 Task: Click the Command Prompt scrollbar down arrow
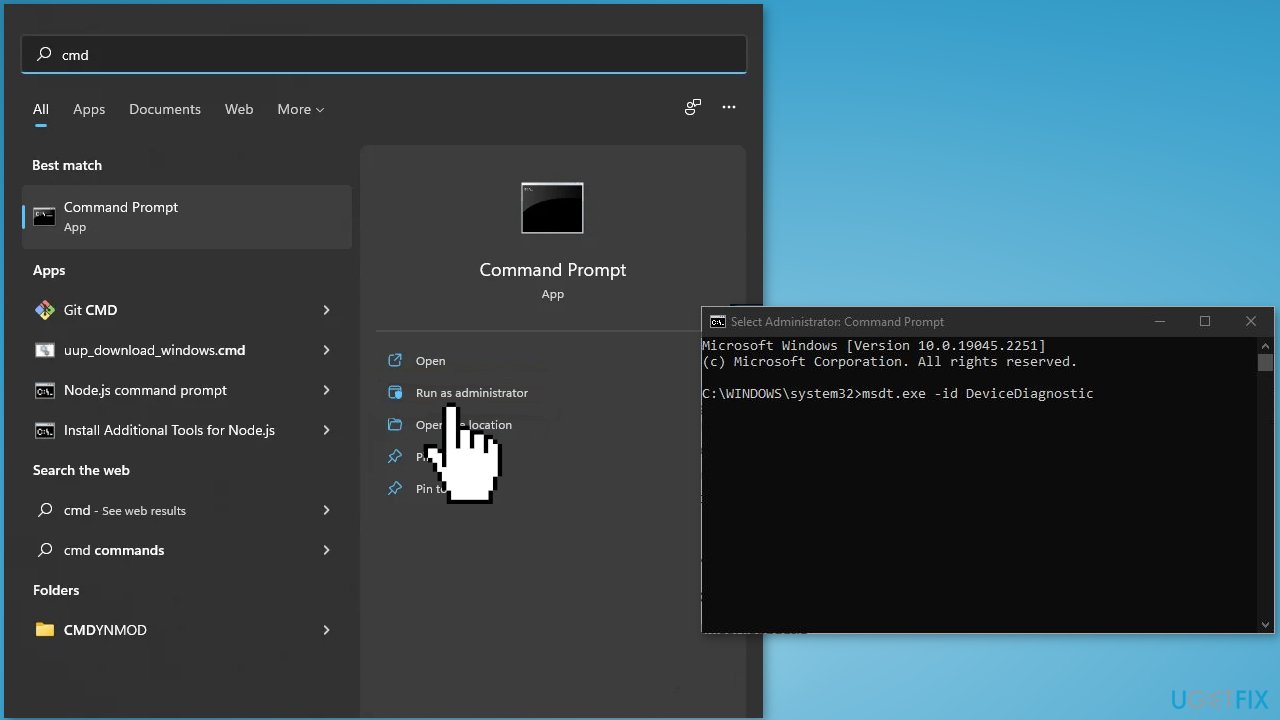(1266, 625)
